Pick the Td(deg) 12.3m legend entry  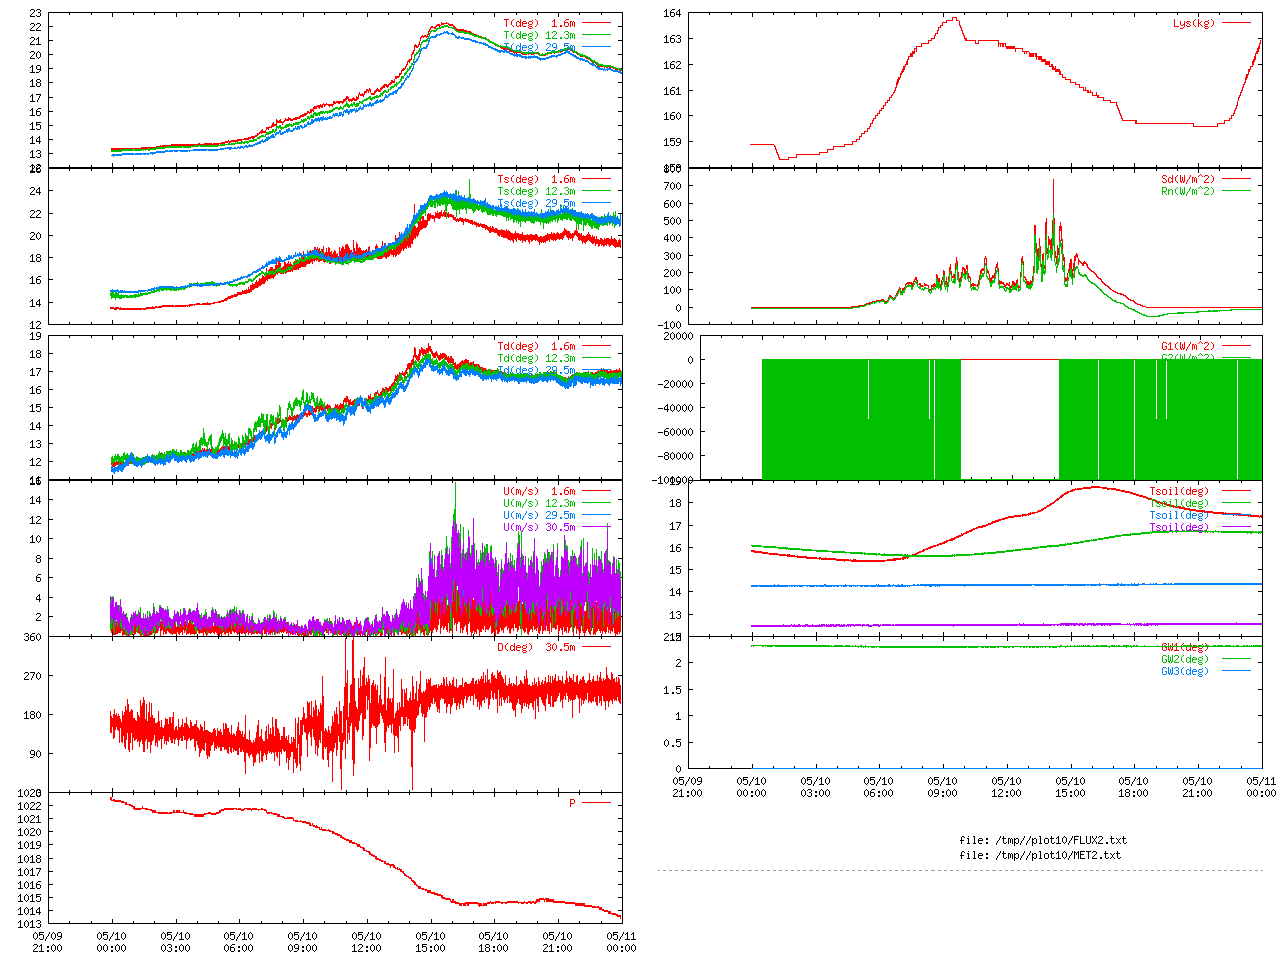(536, 358)
